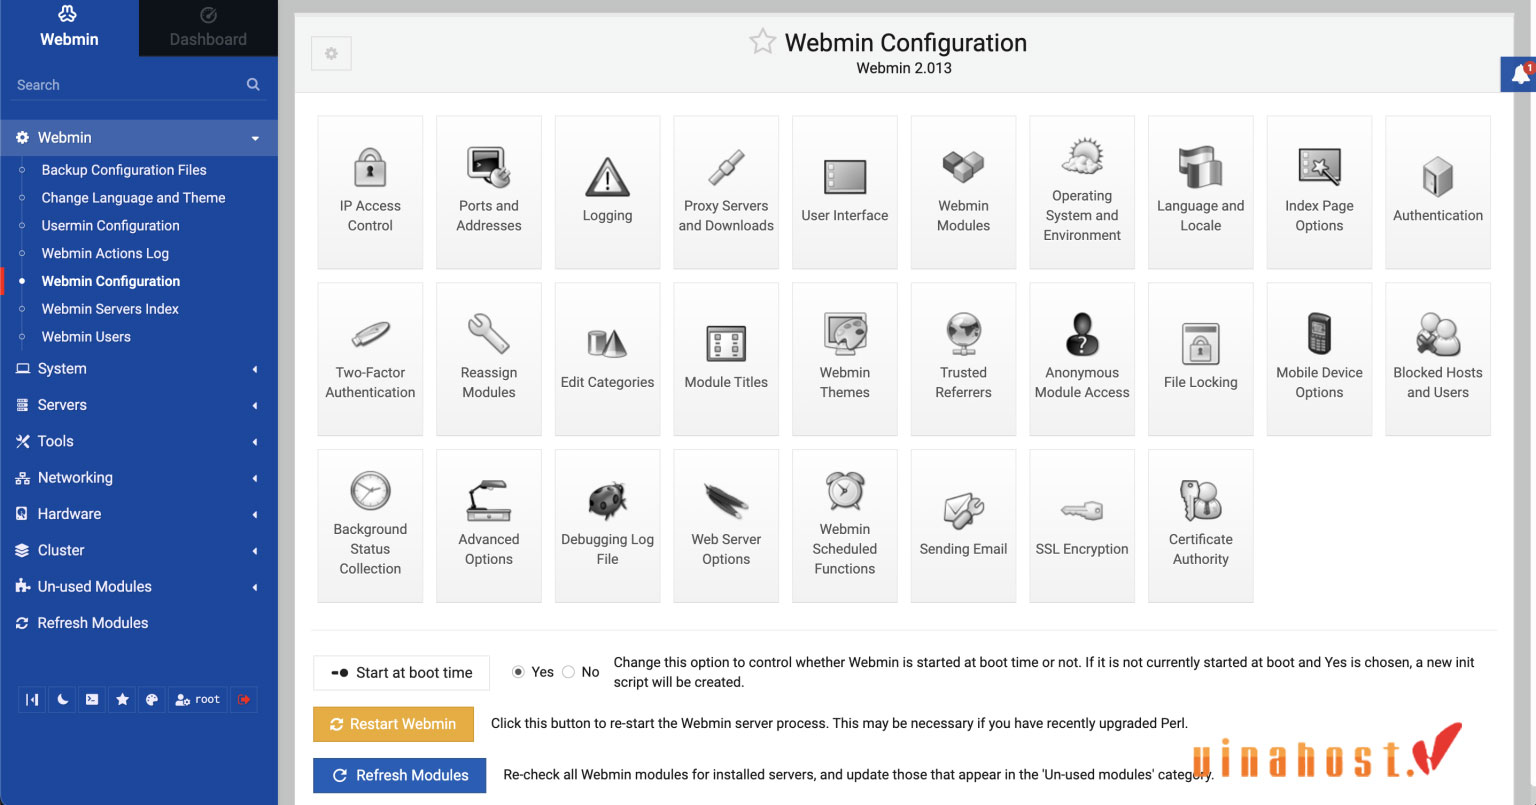
Task: Open Webmin Scheduled Functions
Action: coord(845,526)
